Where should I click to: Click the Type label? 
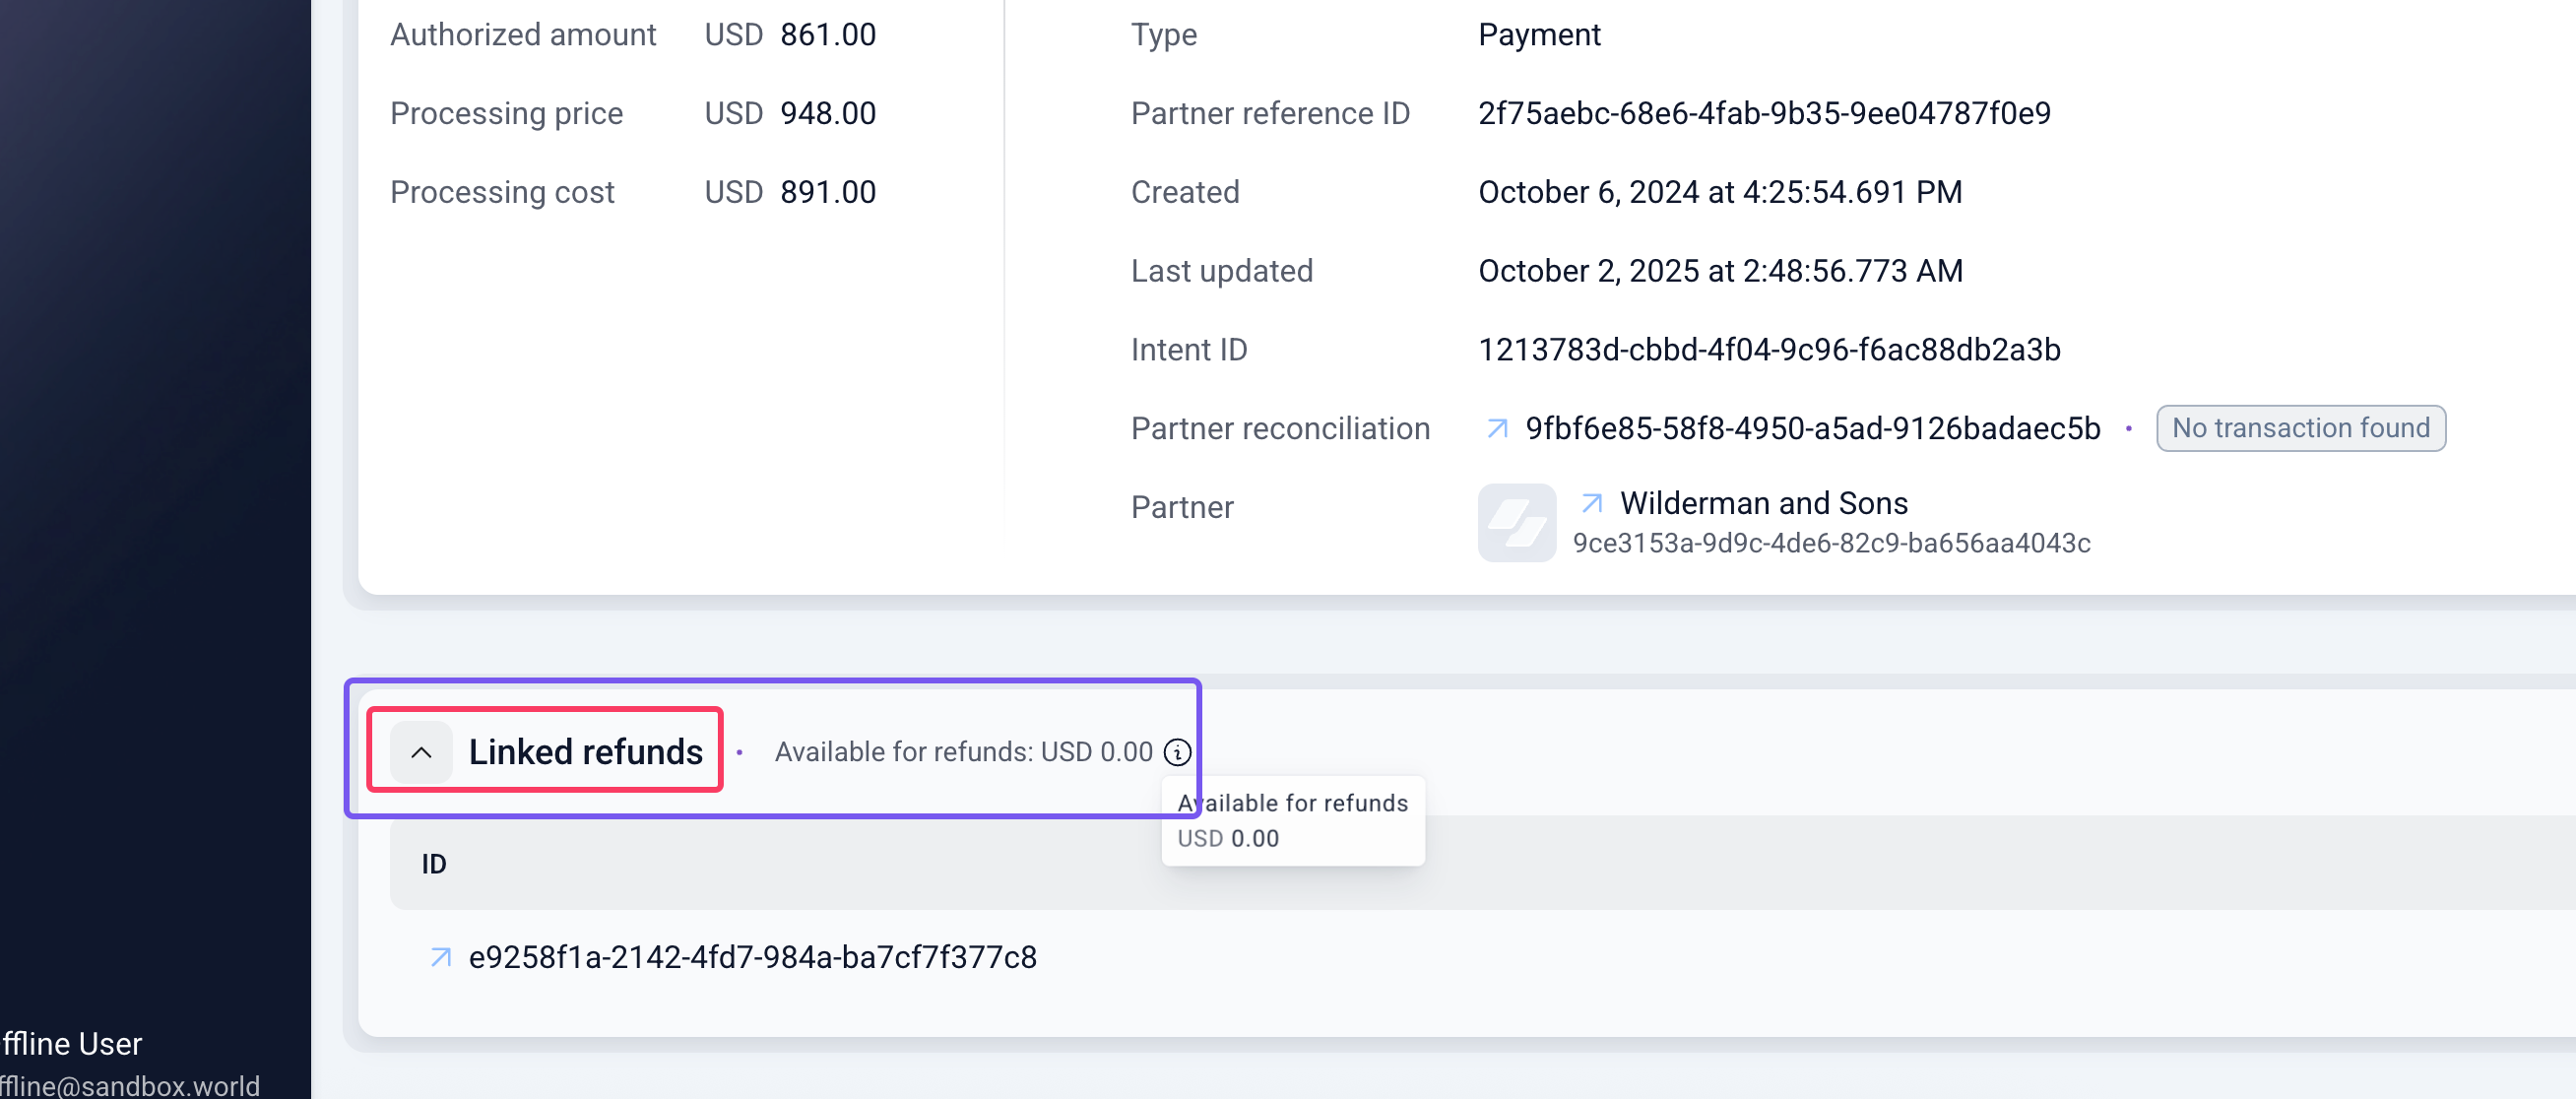[1164, 35]
